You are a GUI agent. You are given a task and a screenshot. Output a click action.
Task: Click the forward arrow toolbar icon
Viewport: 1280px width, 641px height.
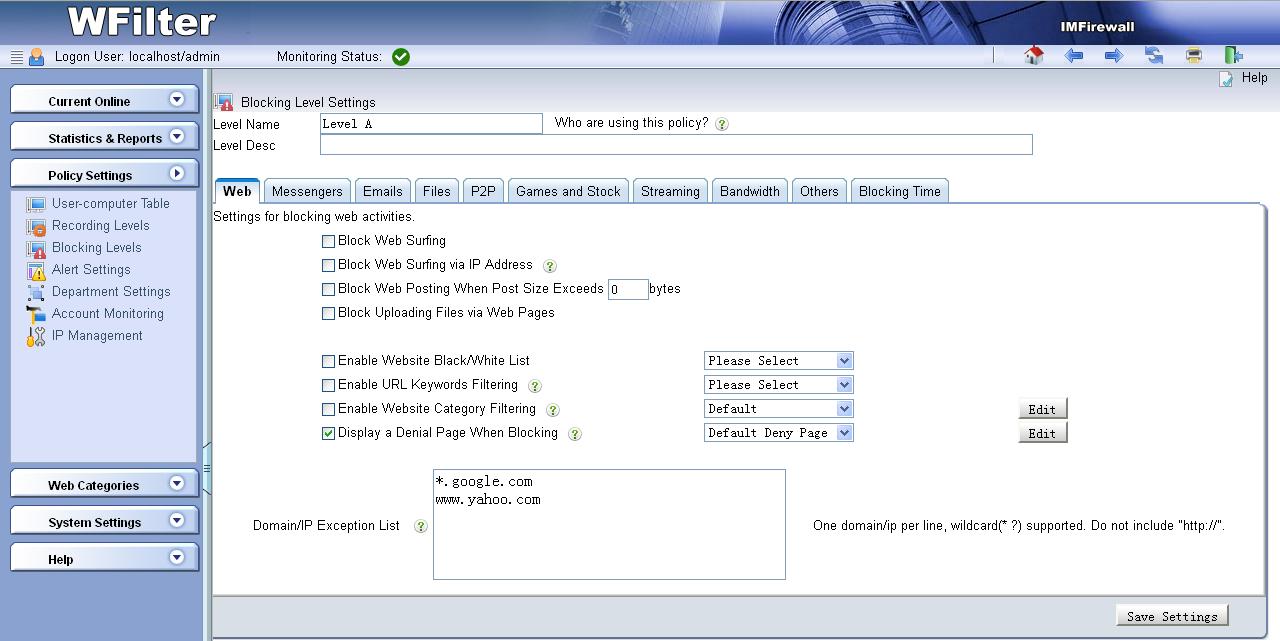point(1113,56)
